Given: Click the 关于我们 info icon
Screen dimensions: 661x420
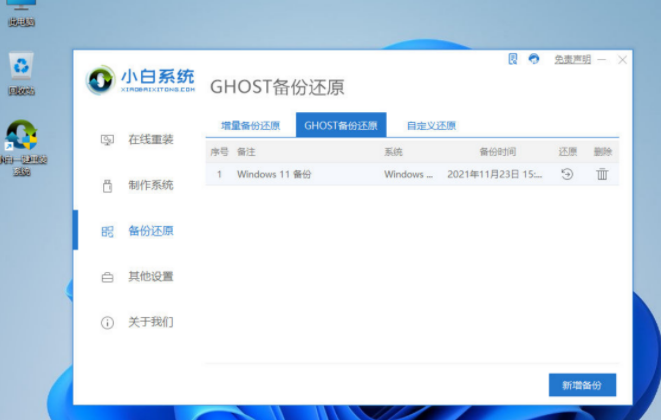Looking at the screenshot, I should pos(107,323).
